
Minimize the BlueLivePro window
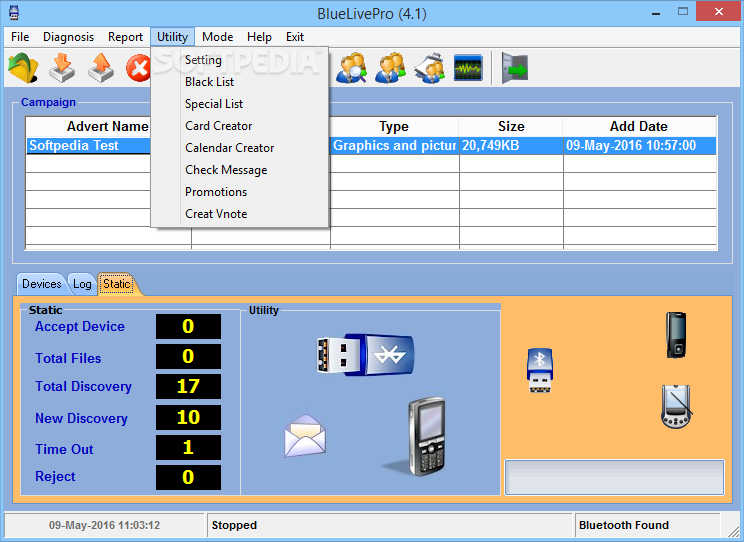point(656,13)
